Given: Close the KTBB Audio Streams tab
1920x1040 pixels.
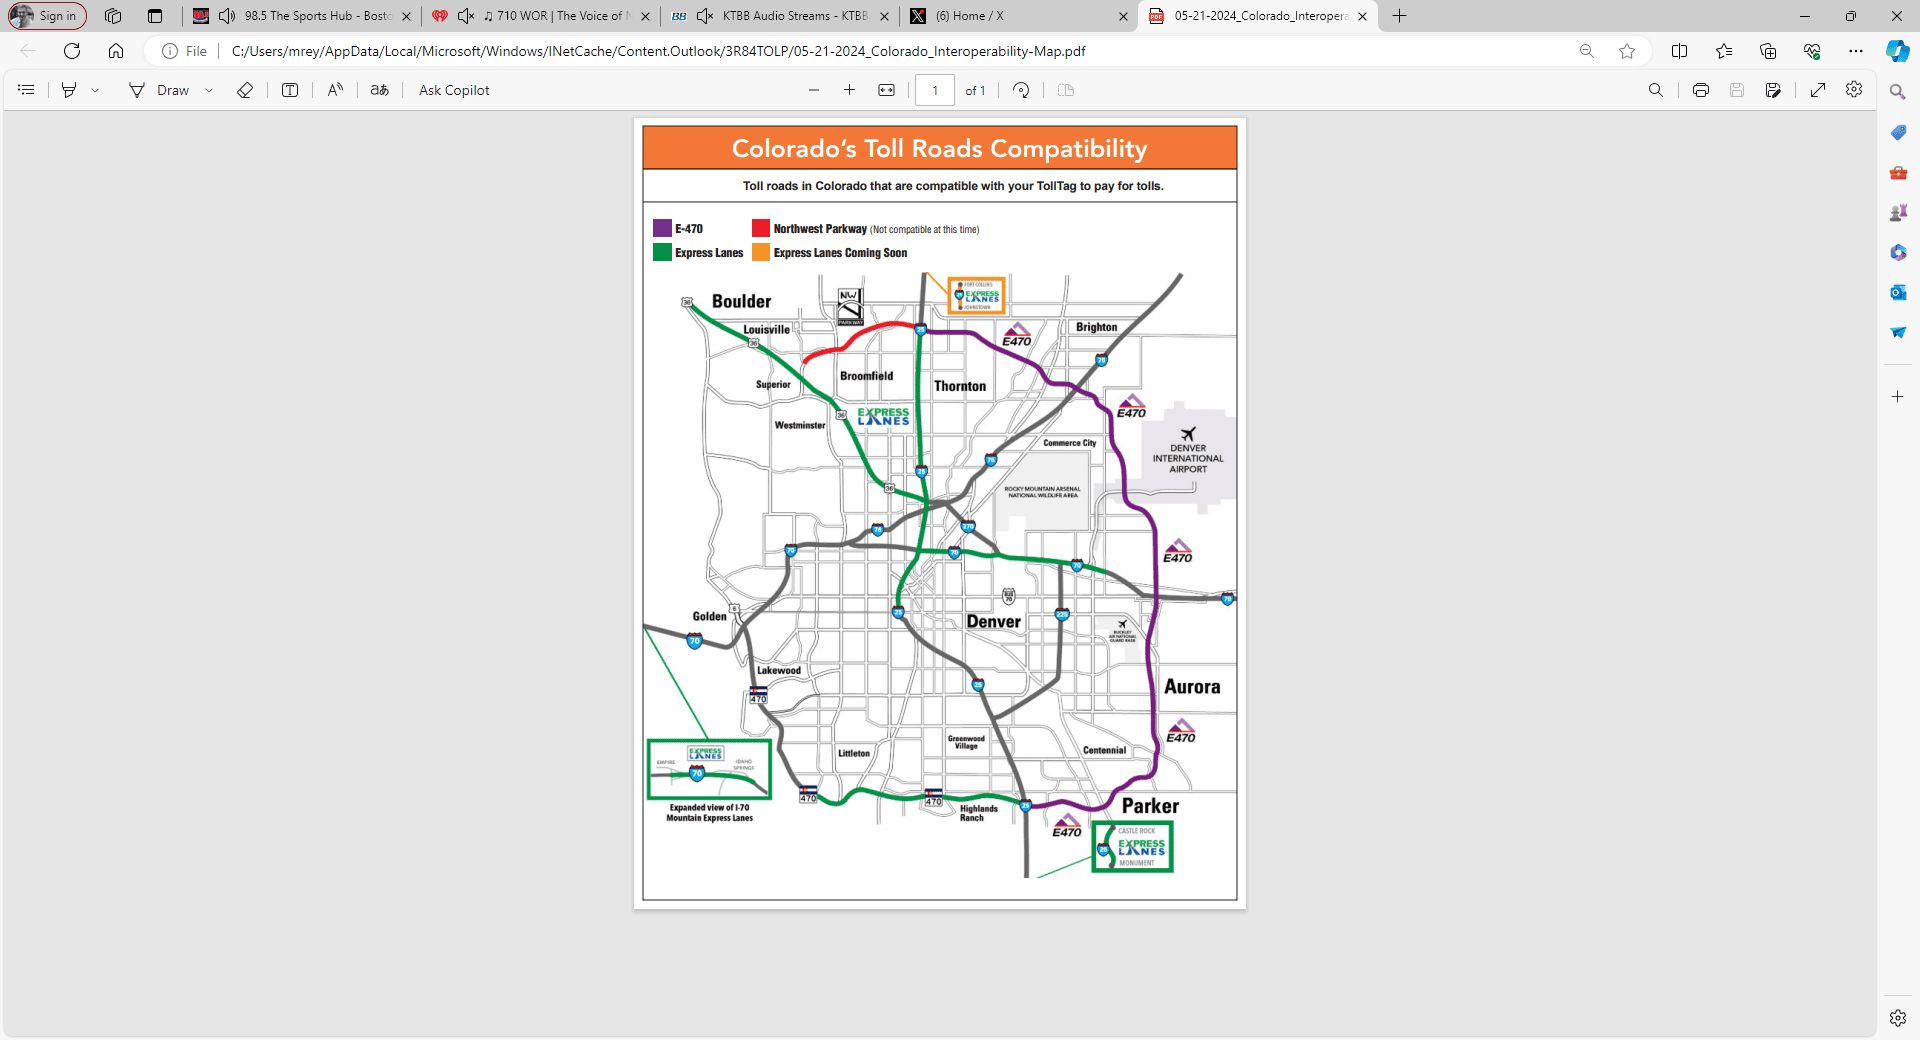Looking at the screenshot, I should (x=884, y=16).
